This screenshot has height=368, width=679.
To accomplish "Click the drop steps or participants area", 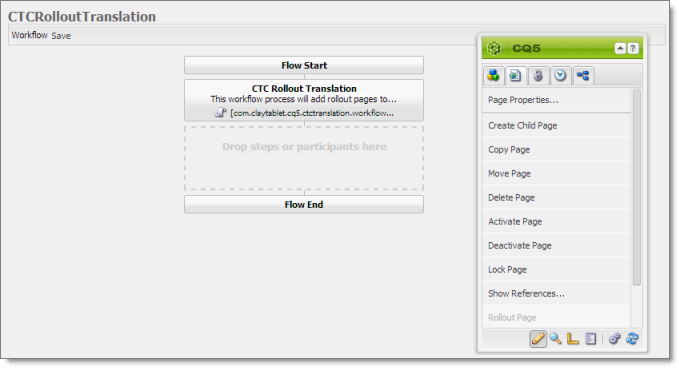I will click(304, 158).
